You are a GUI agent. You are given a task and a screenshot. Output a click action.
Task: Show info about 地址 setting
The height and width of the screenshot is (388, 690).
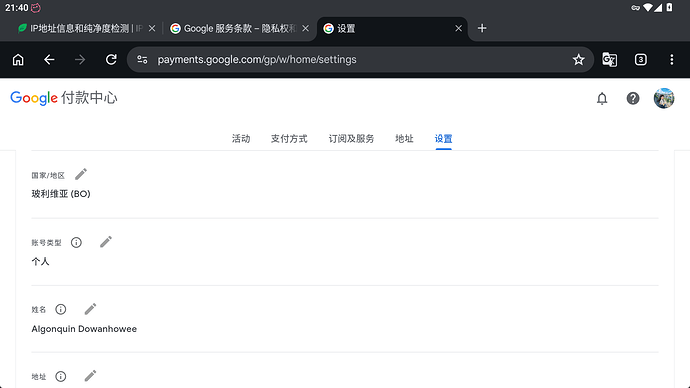pos(61,376)
